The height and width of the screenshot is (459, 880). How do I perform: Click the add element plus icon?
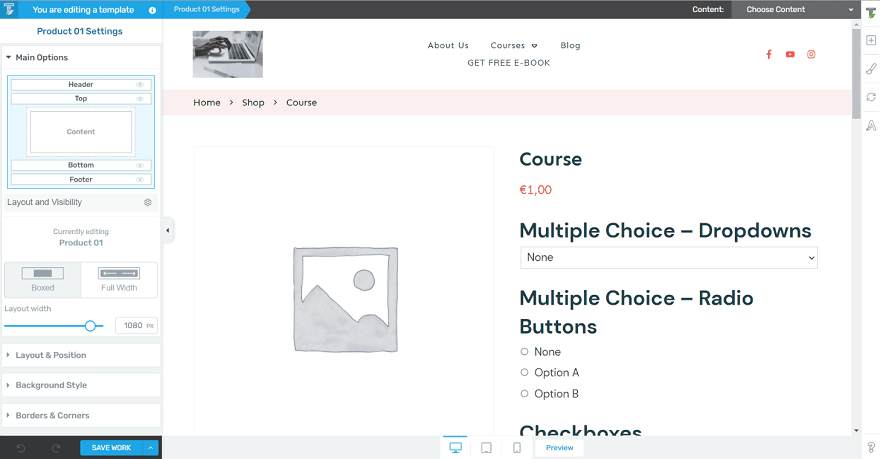(871, 40)
